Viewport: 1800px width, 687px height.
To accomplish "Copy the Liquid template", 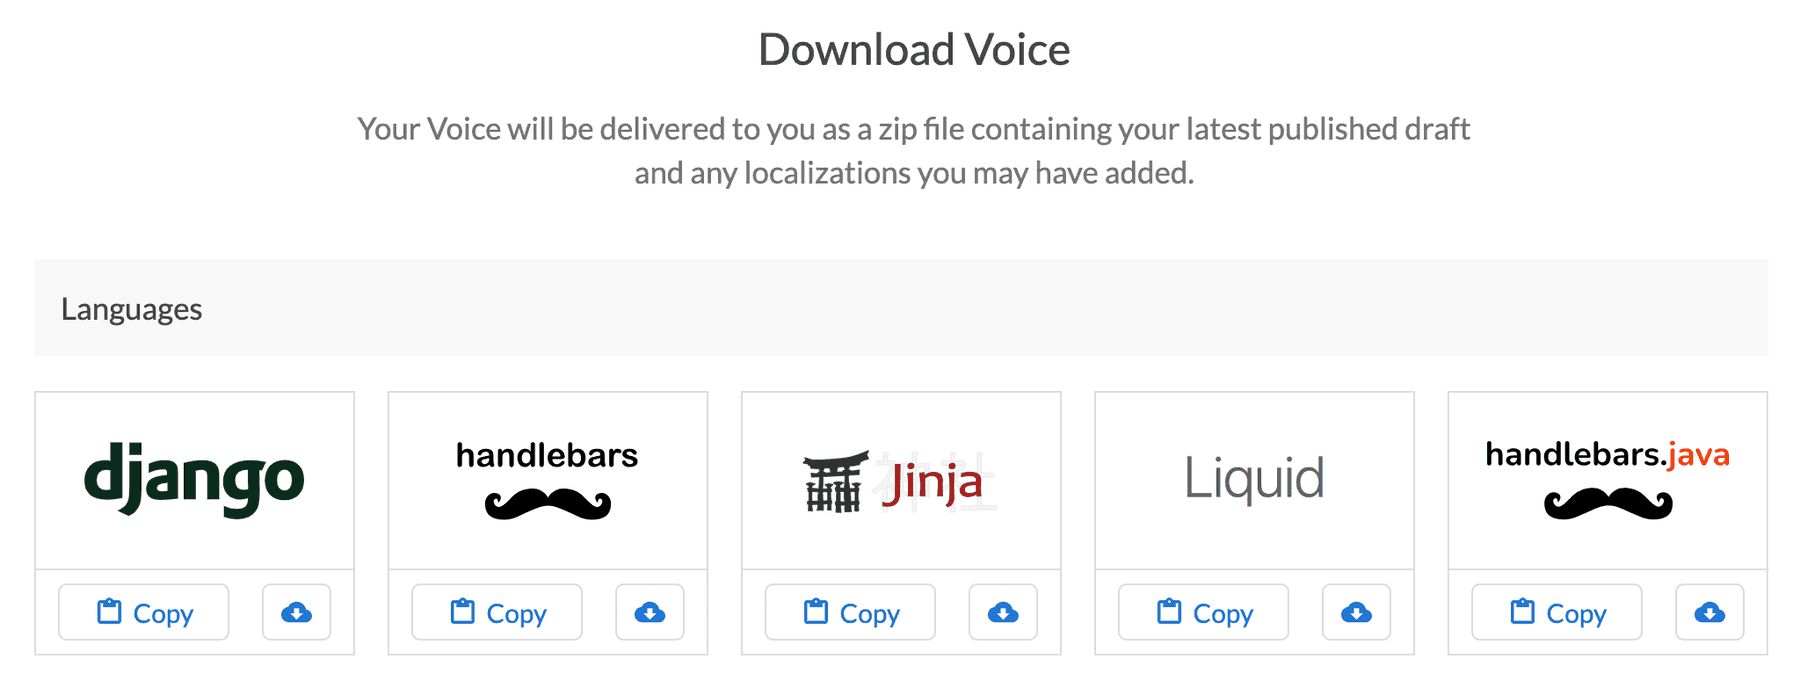I will click(1202, 612).
